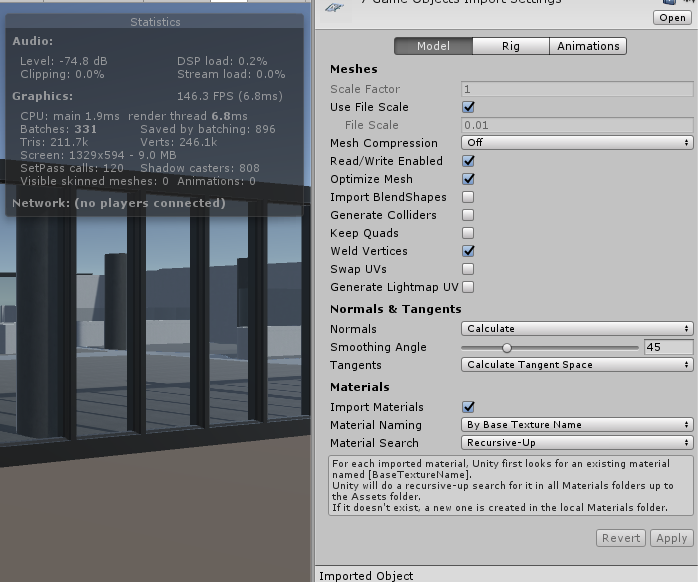Click the Smoothing Angle slider handle
The image size is (698, 582).
pyautogui.click(x=507, y=347)
